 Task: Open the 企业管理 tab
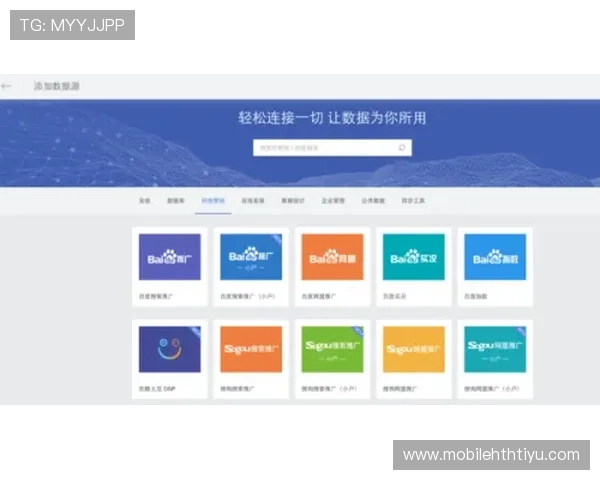[x=333, y=201]
